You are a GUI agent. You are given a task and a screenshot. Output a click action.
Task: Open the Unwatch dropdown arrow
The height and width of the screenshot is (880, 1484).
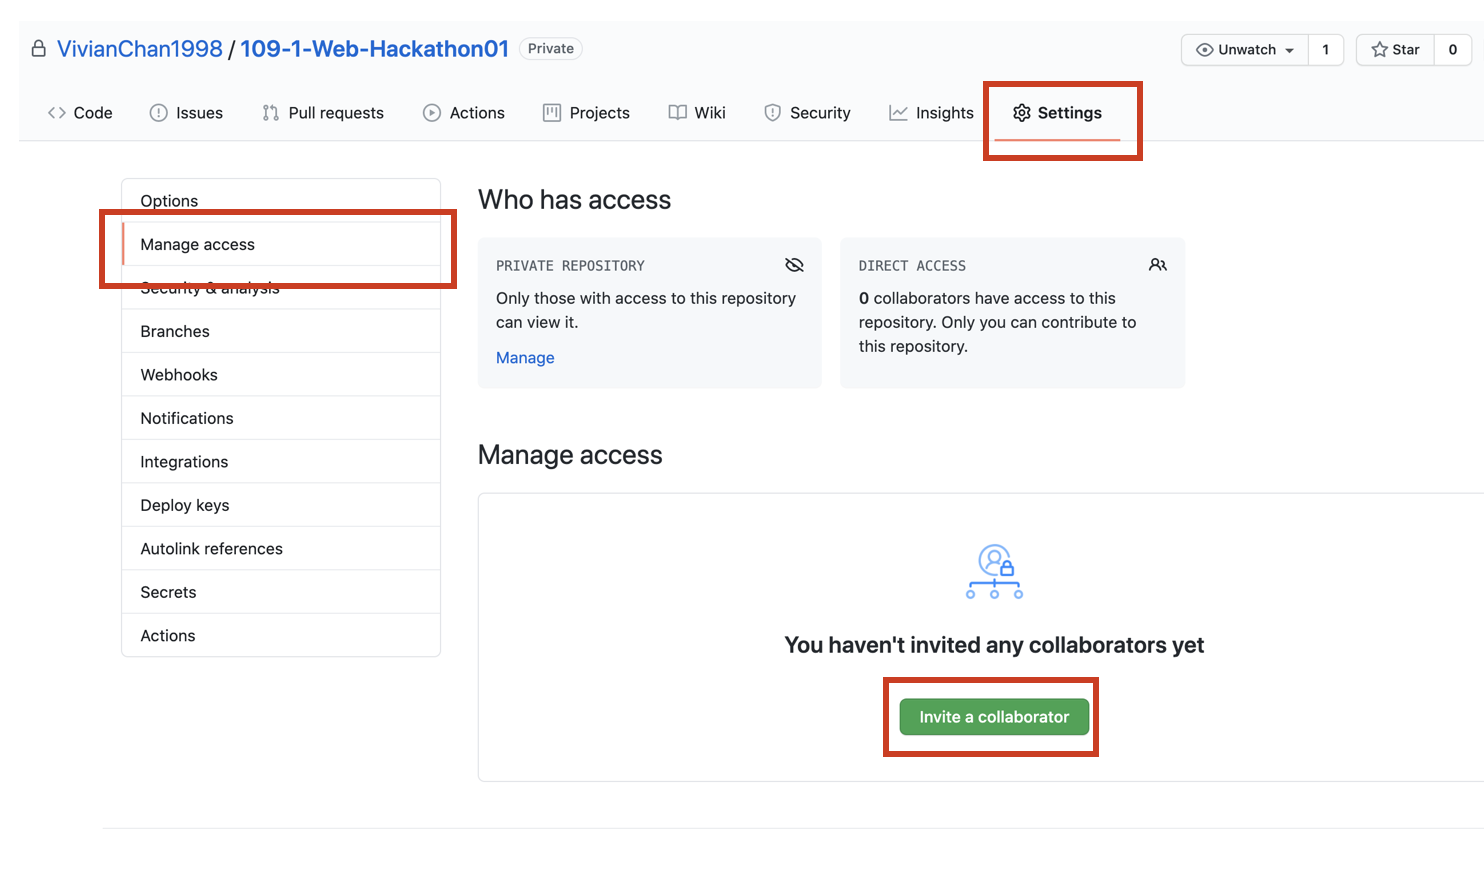(1289, 50)
